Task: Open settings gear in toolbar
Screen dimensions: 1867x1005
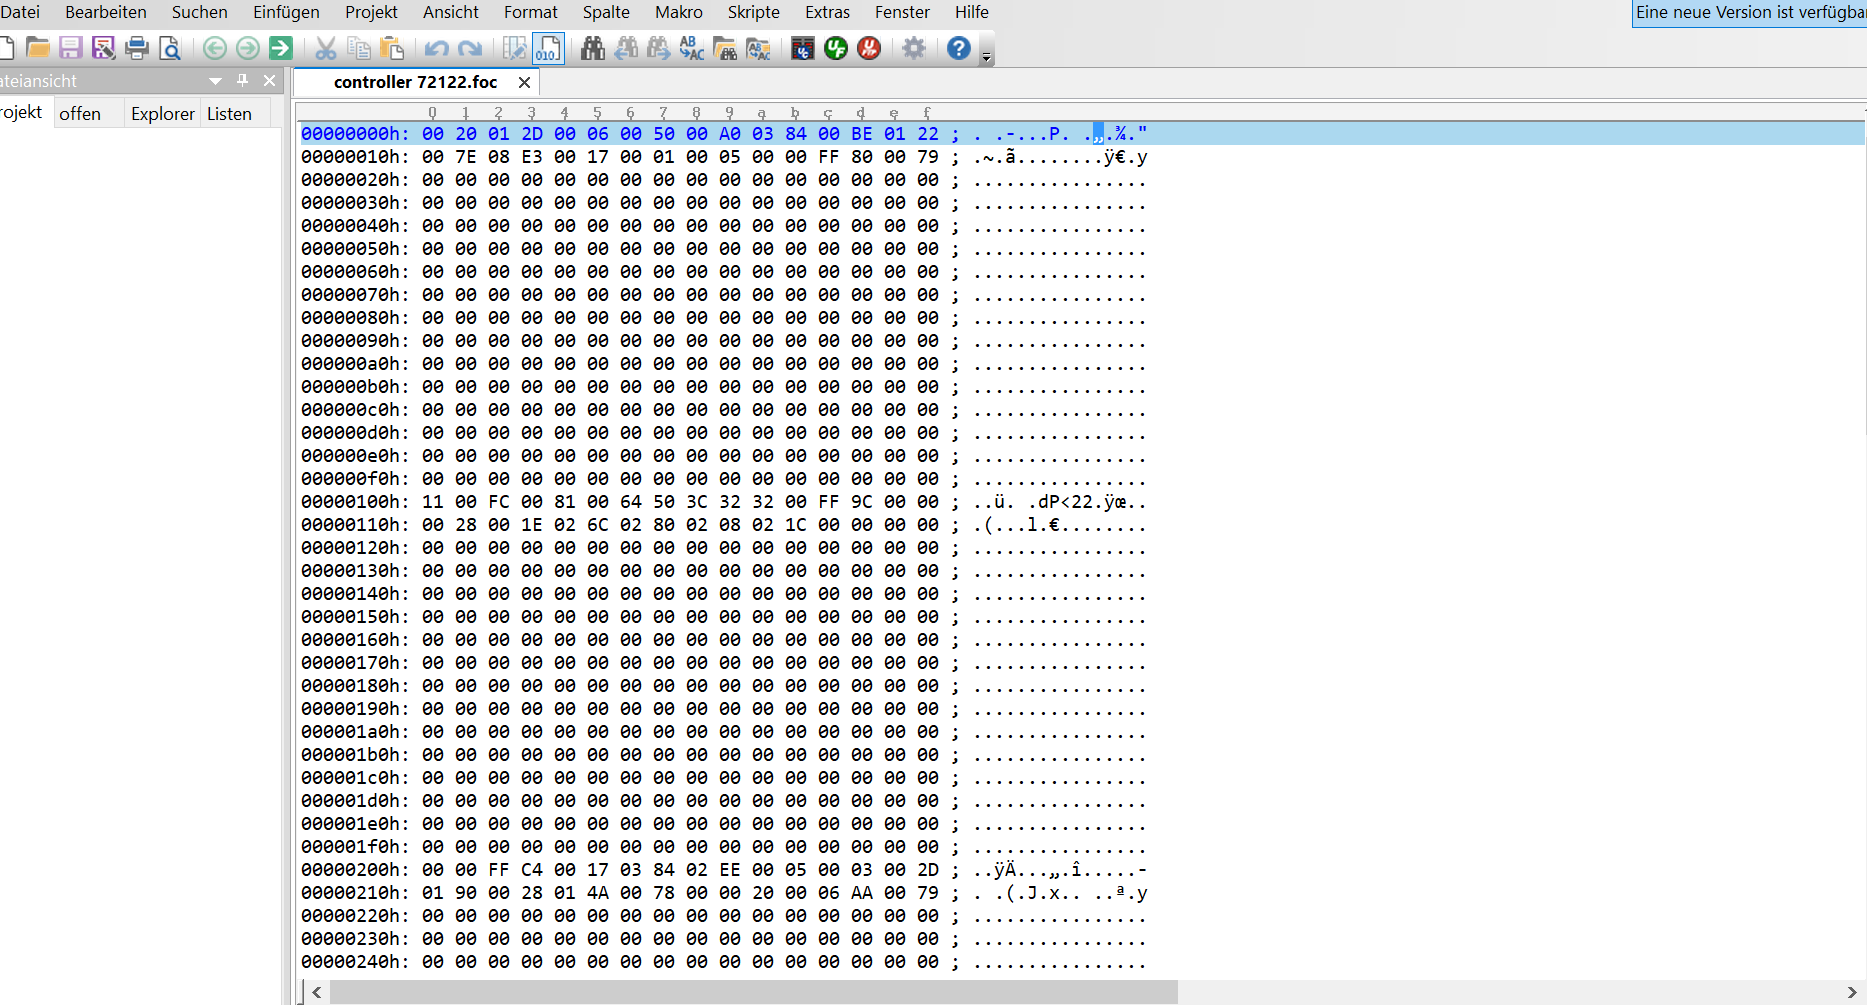Action: (914, 48)
